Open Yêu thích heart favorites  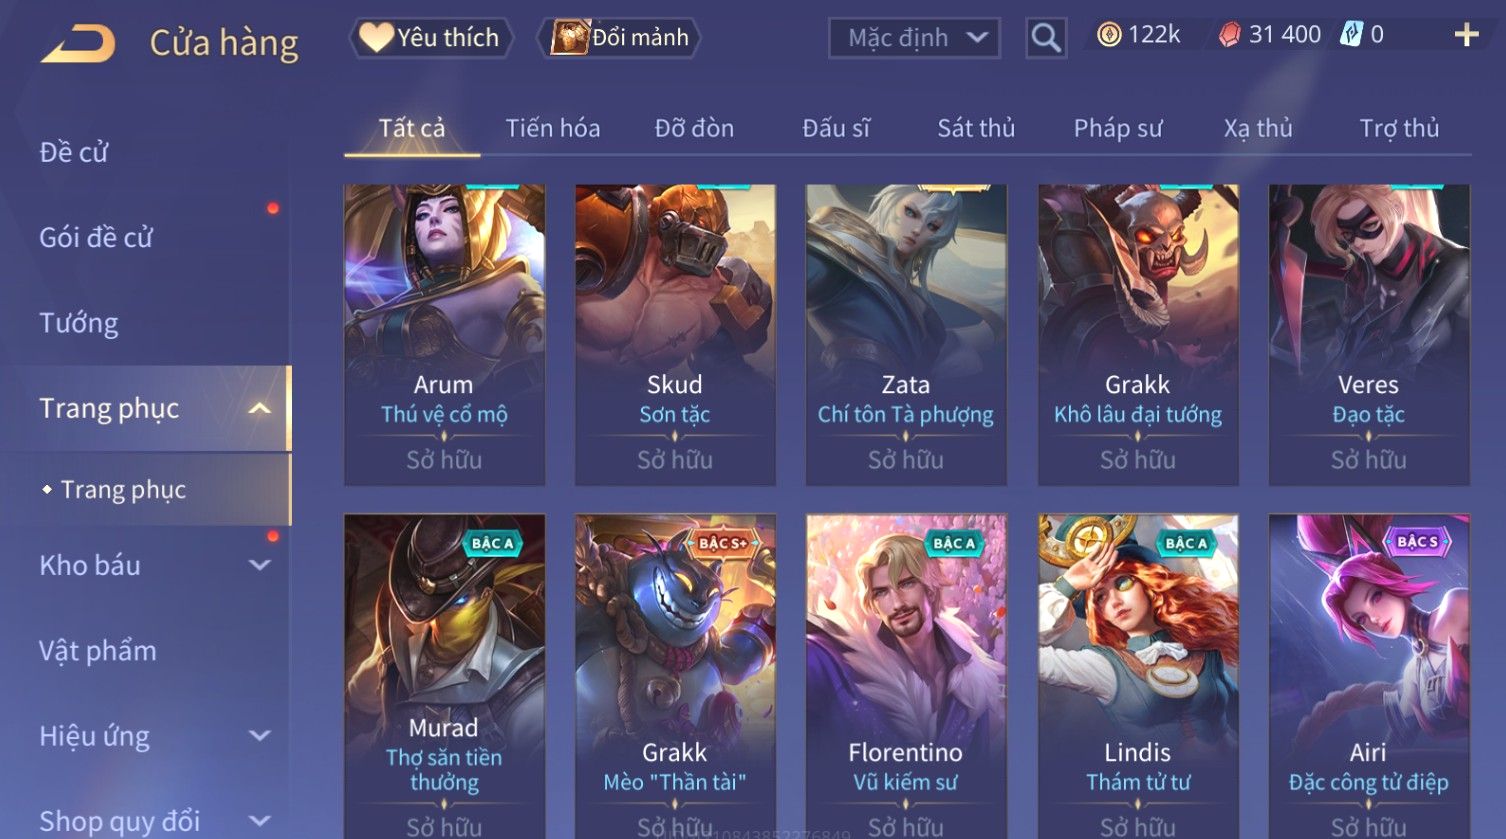[430, 38]
